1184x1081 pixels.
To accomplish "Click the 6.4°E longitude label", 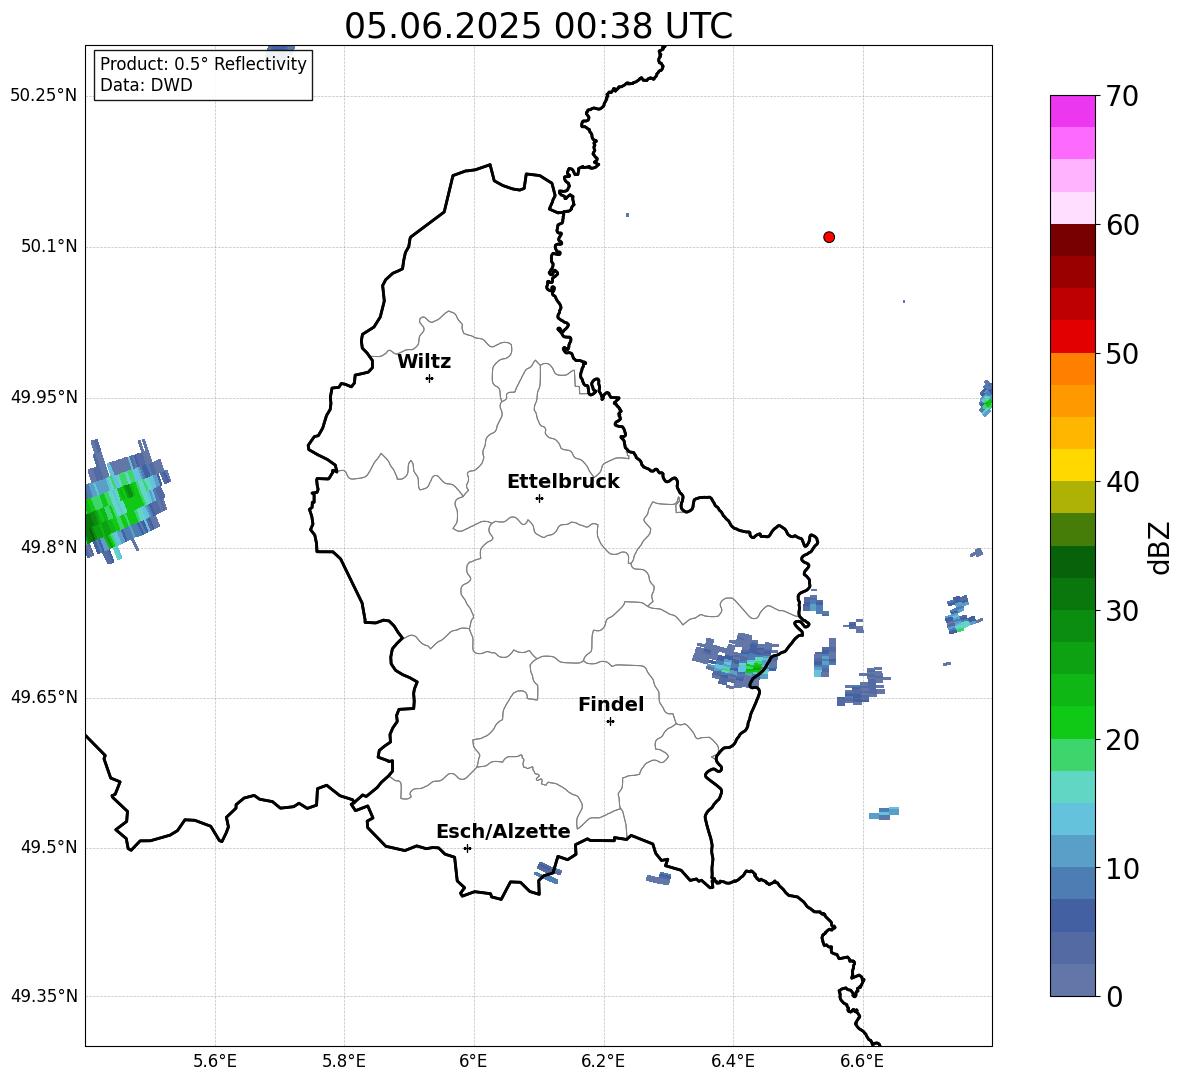I will click(x=732, y=1061).
